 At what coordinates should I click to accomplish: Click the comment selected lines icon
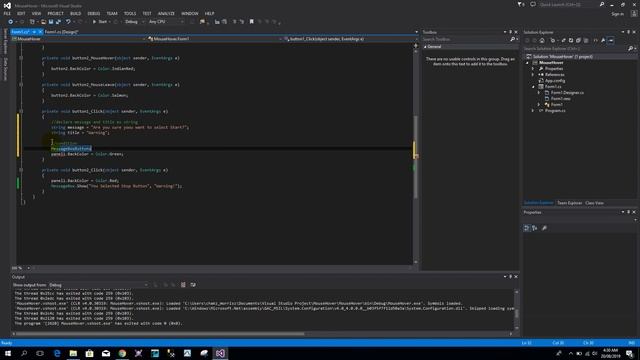[234, 22]
